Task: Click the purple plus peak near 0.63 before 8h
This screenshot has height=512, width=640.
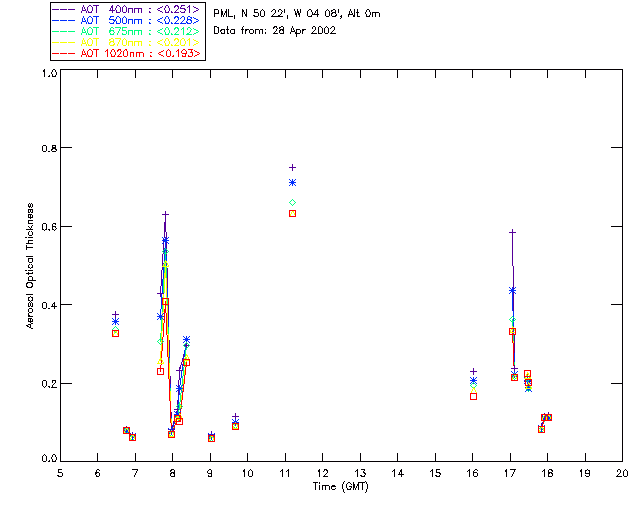Action: coord(165,214)
